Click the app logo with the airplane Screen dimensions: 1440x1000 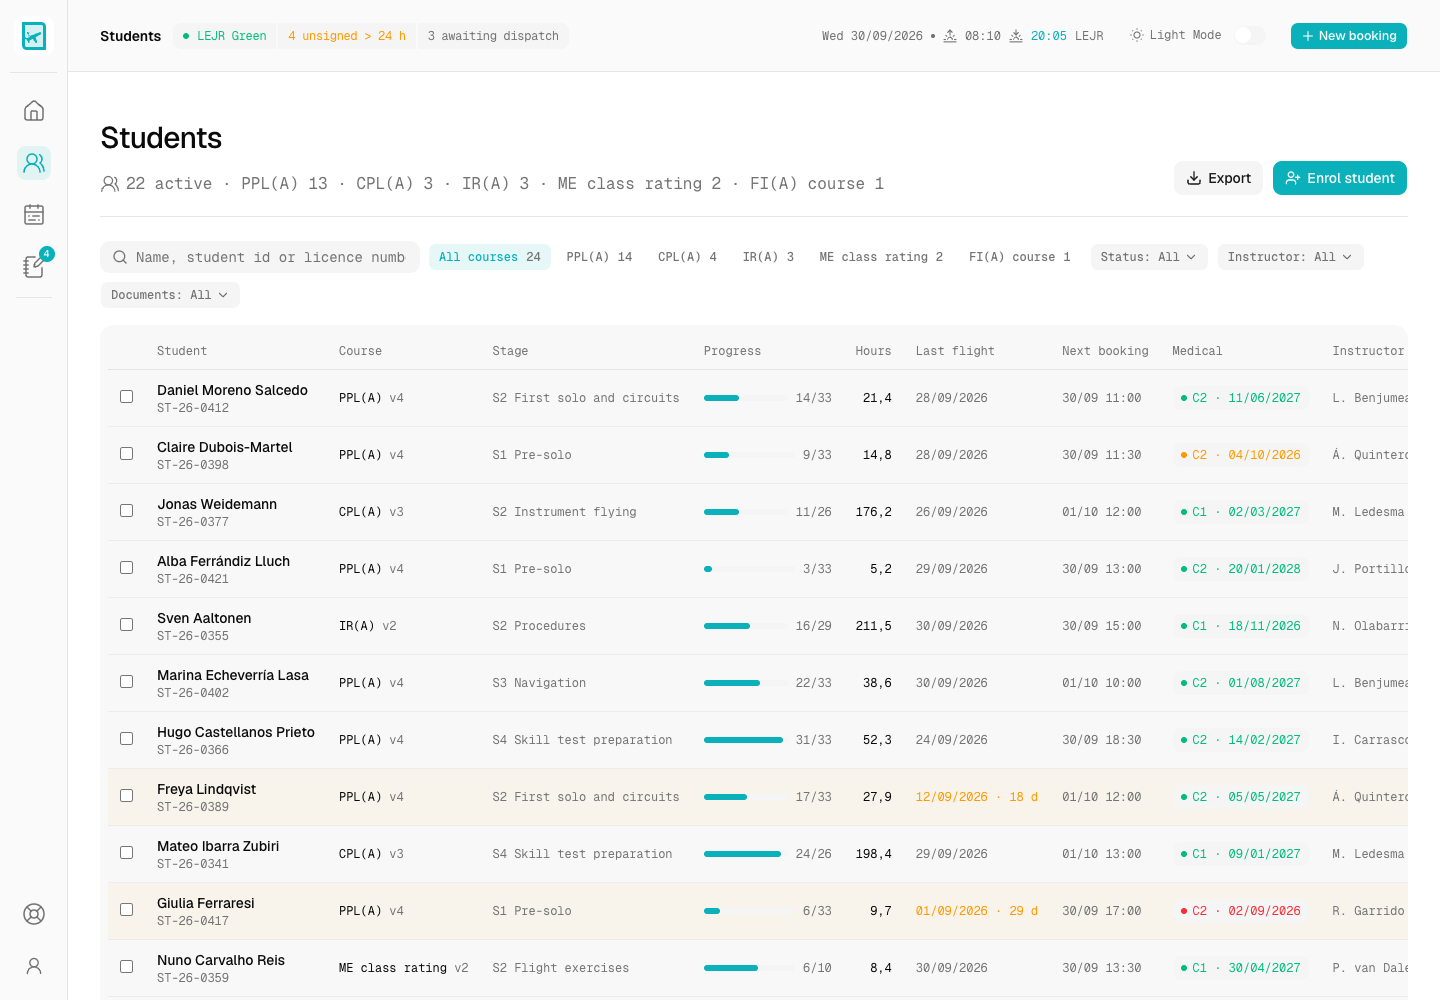point(34,36)
